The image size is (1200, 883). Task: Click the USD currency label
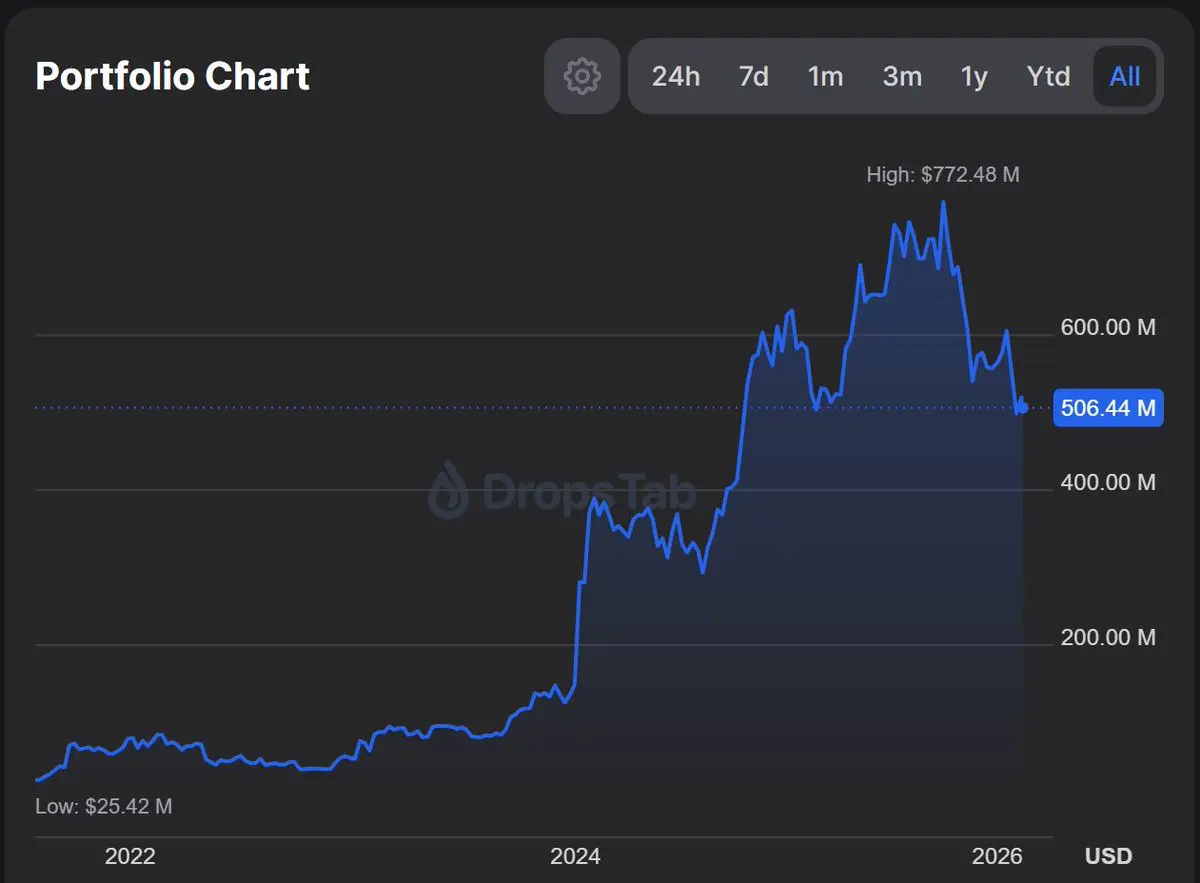tap(1109, 856)
